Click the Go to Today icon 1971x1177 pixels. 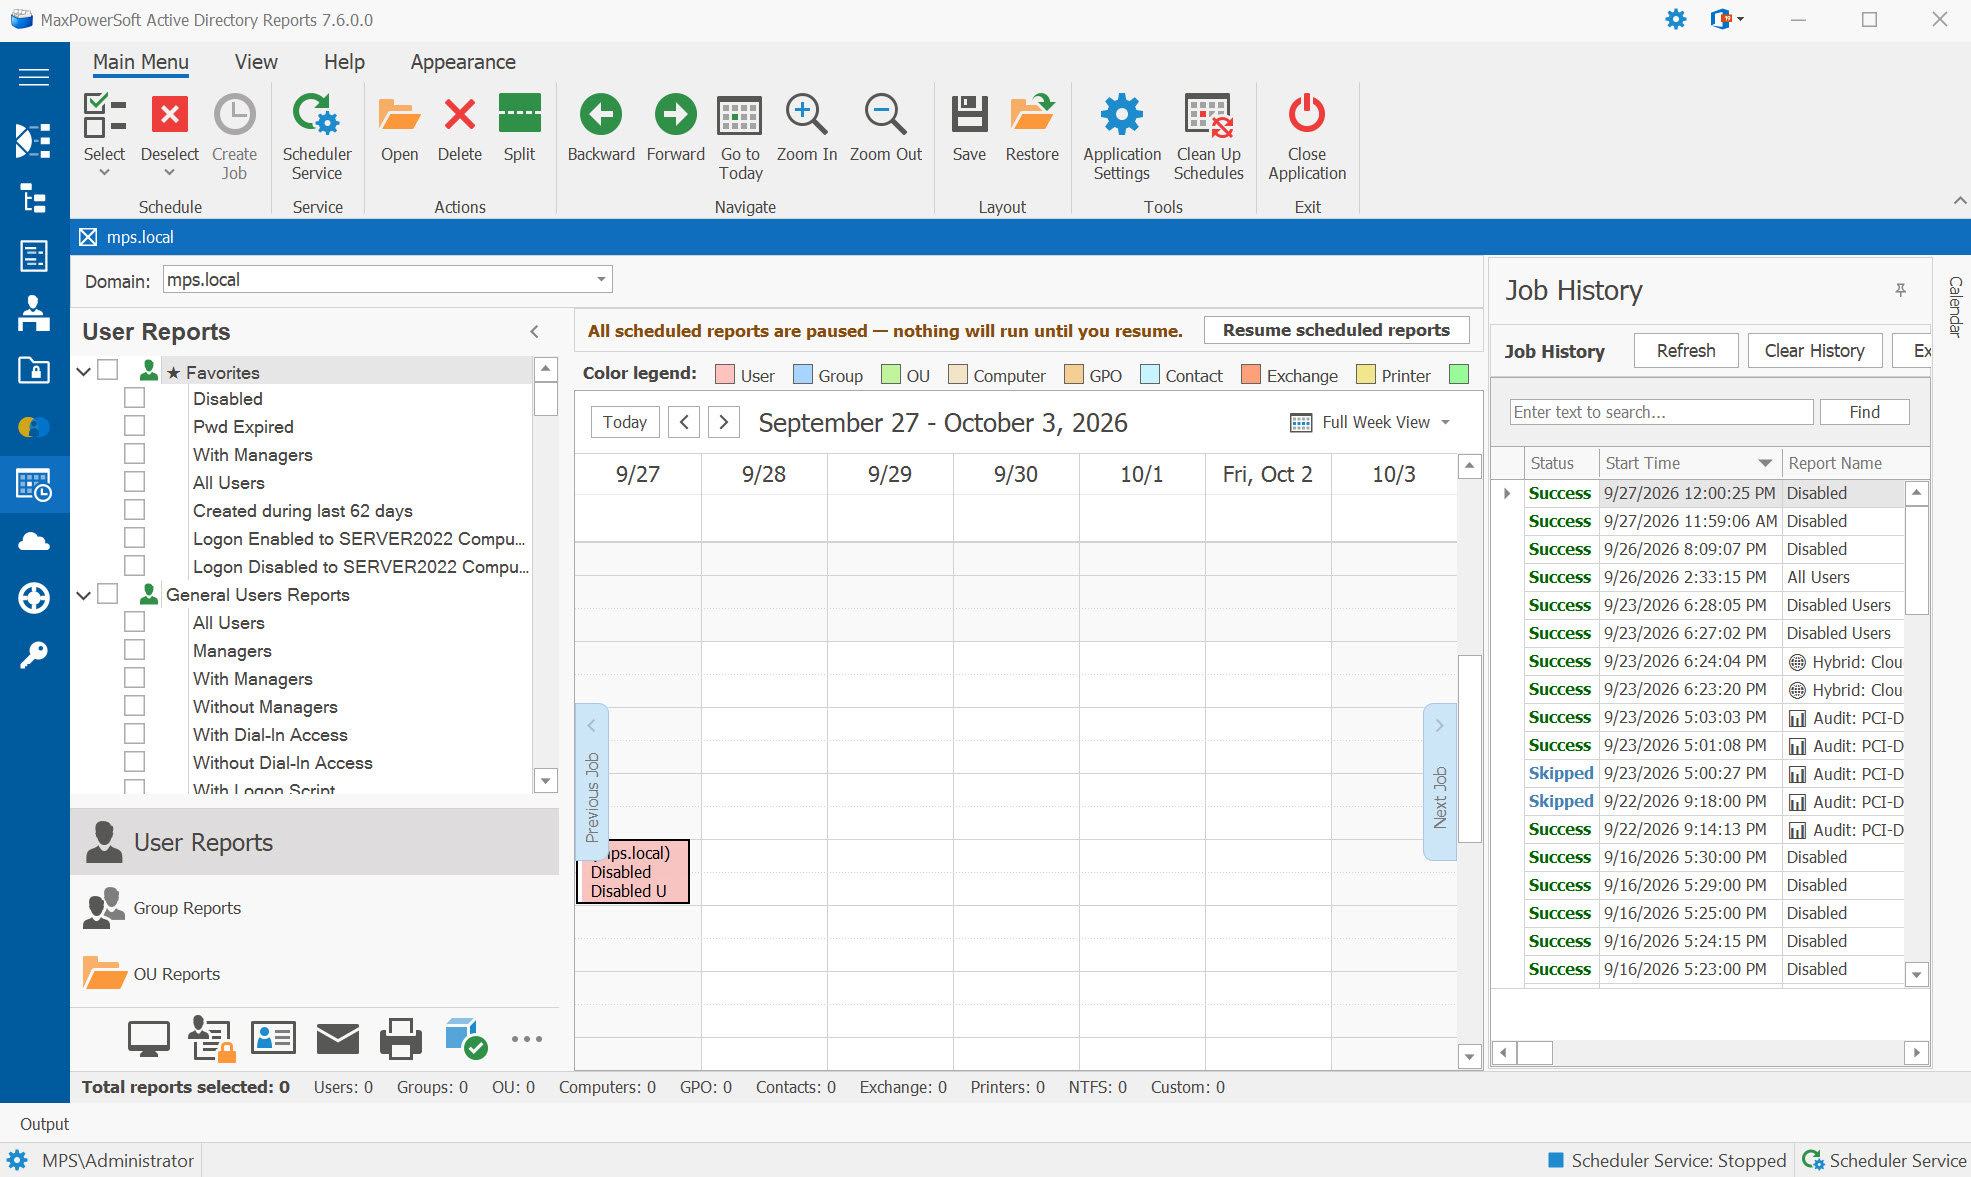(740, 115)
